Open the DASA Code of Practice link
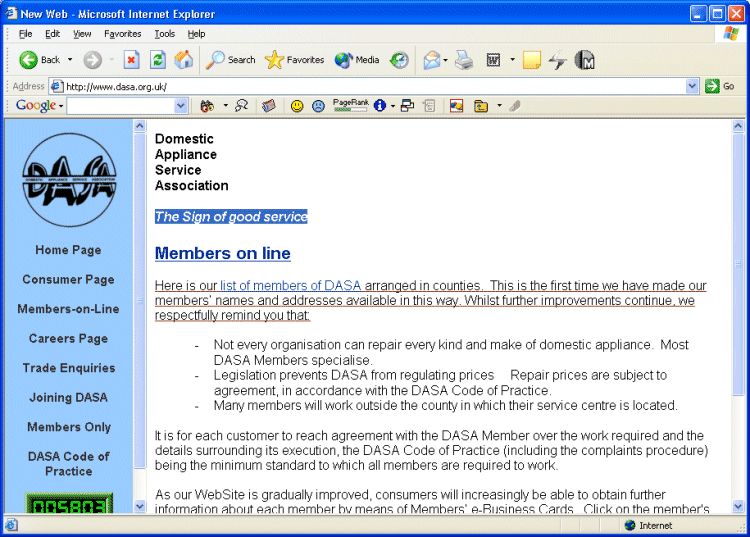 click(x=68, y=464)
